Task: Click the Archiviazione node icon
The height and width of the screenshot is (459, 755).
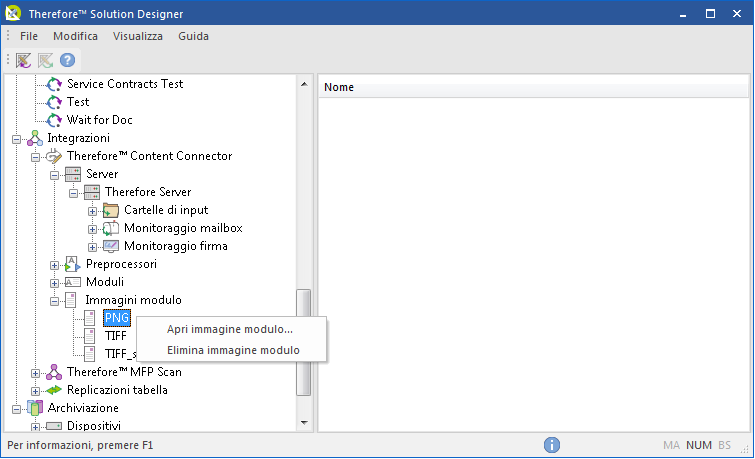Action: pos(35,408)
